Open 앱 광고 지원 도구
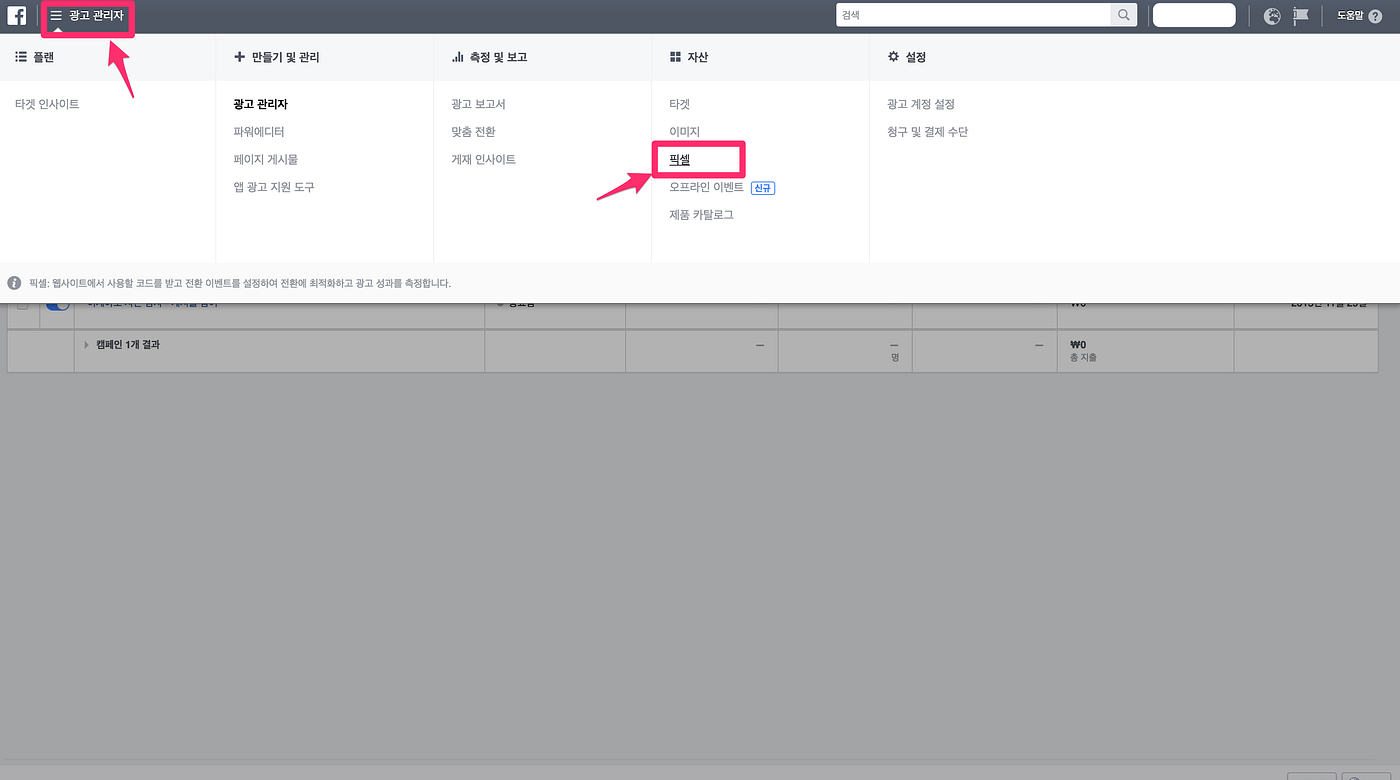The width and height of the screenshot is (1400, 780). click(x=274, y=187)
